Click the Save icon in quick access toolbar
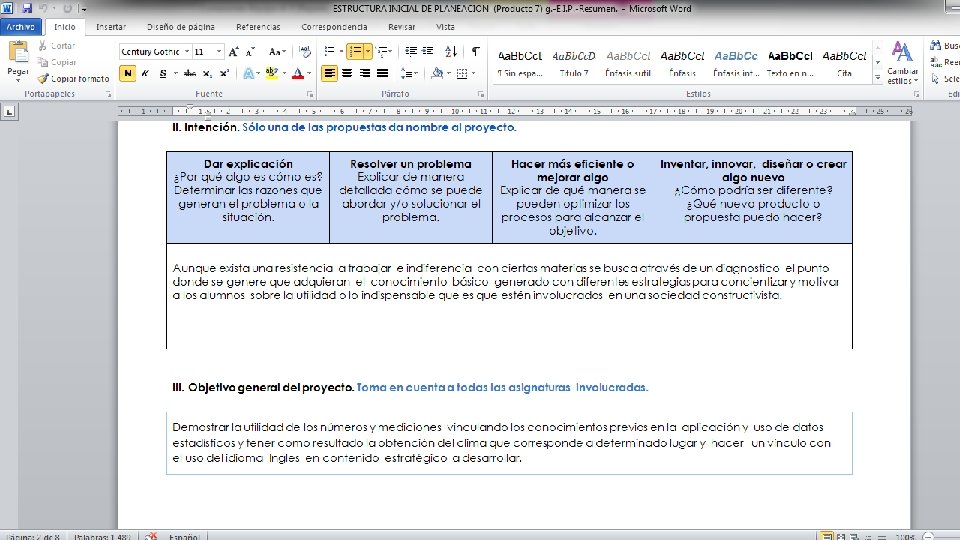Image resolution: width=960 pixels, height=540 pixels. [27, 8]
